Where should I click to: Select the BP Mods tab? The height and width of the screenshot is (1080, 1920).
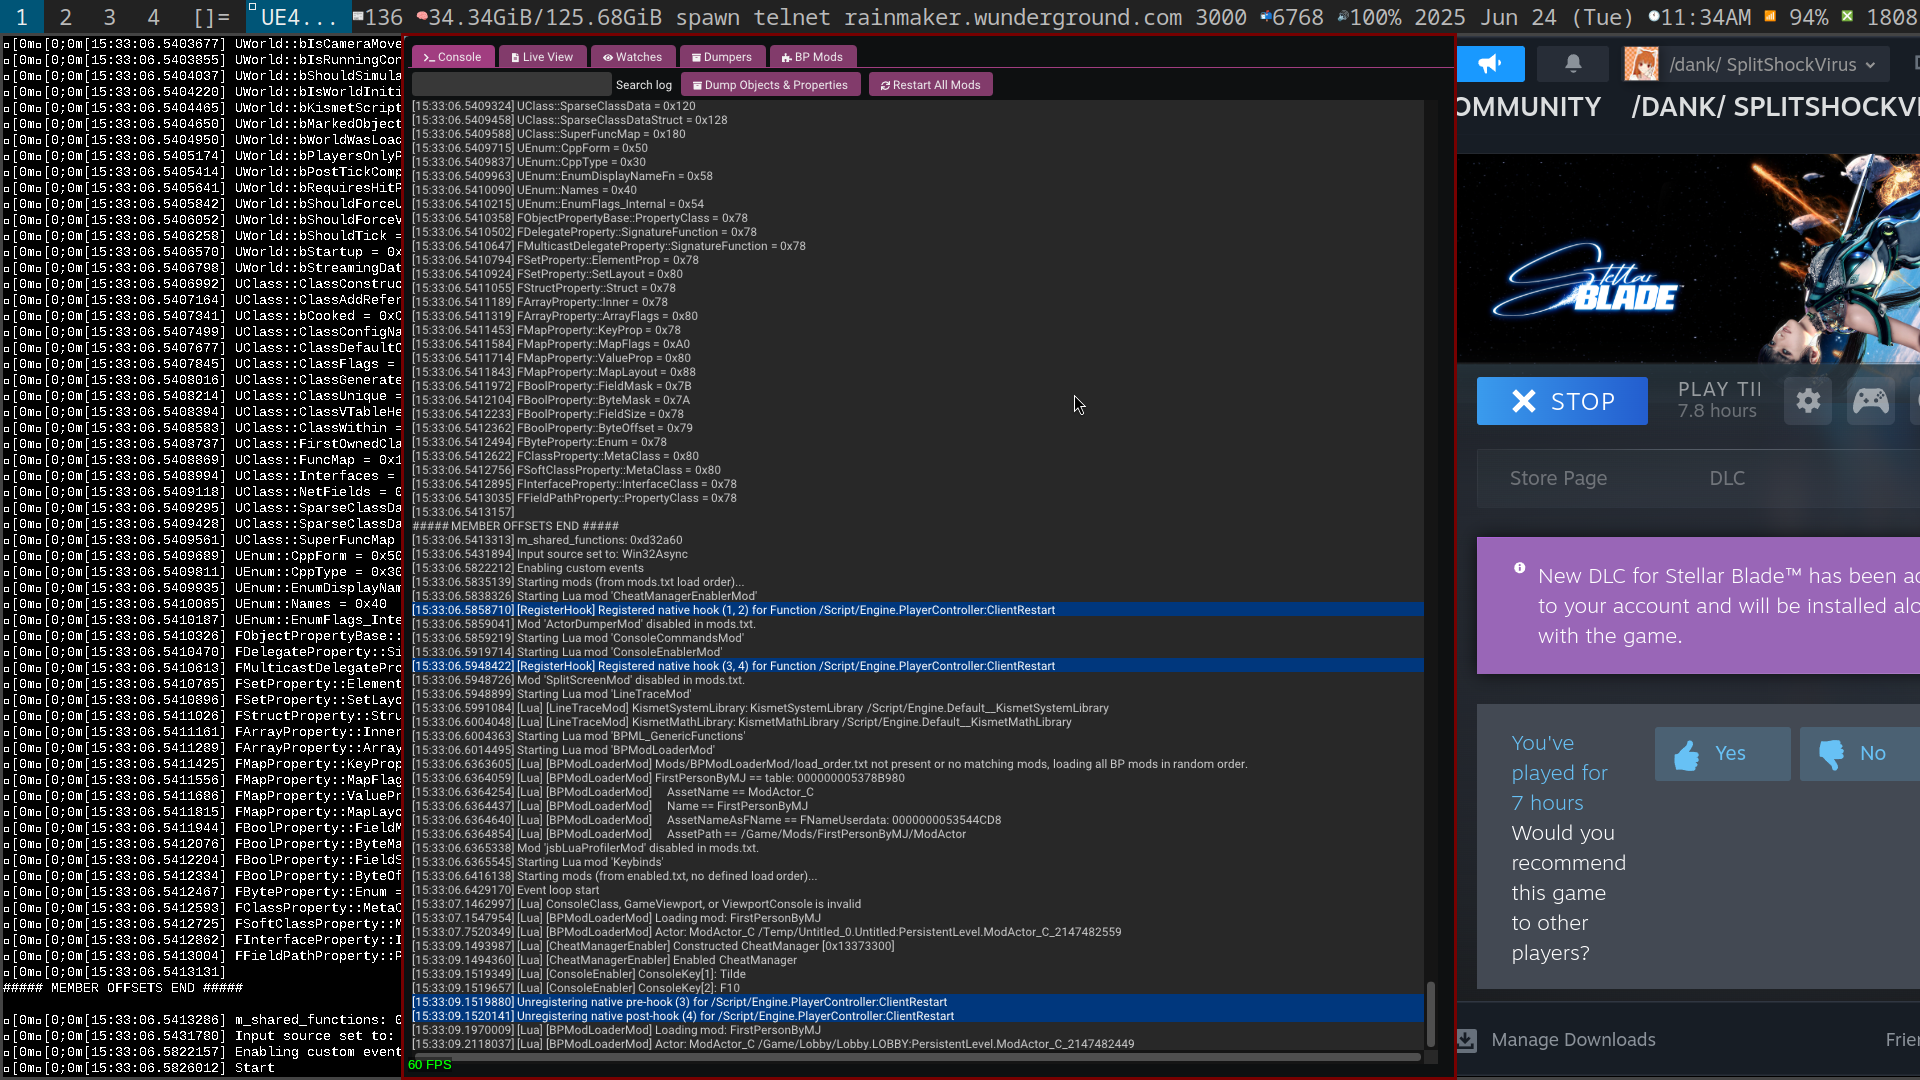tap(812, 57)
